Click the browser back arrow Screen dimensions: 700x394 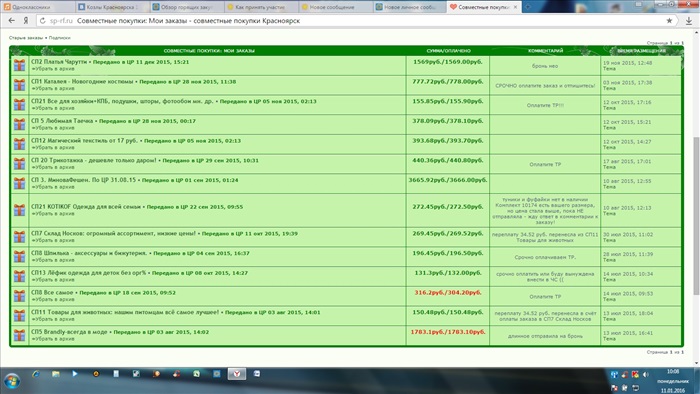(x=12, y=21)
